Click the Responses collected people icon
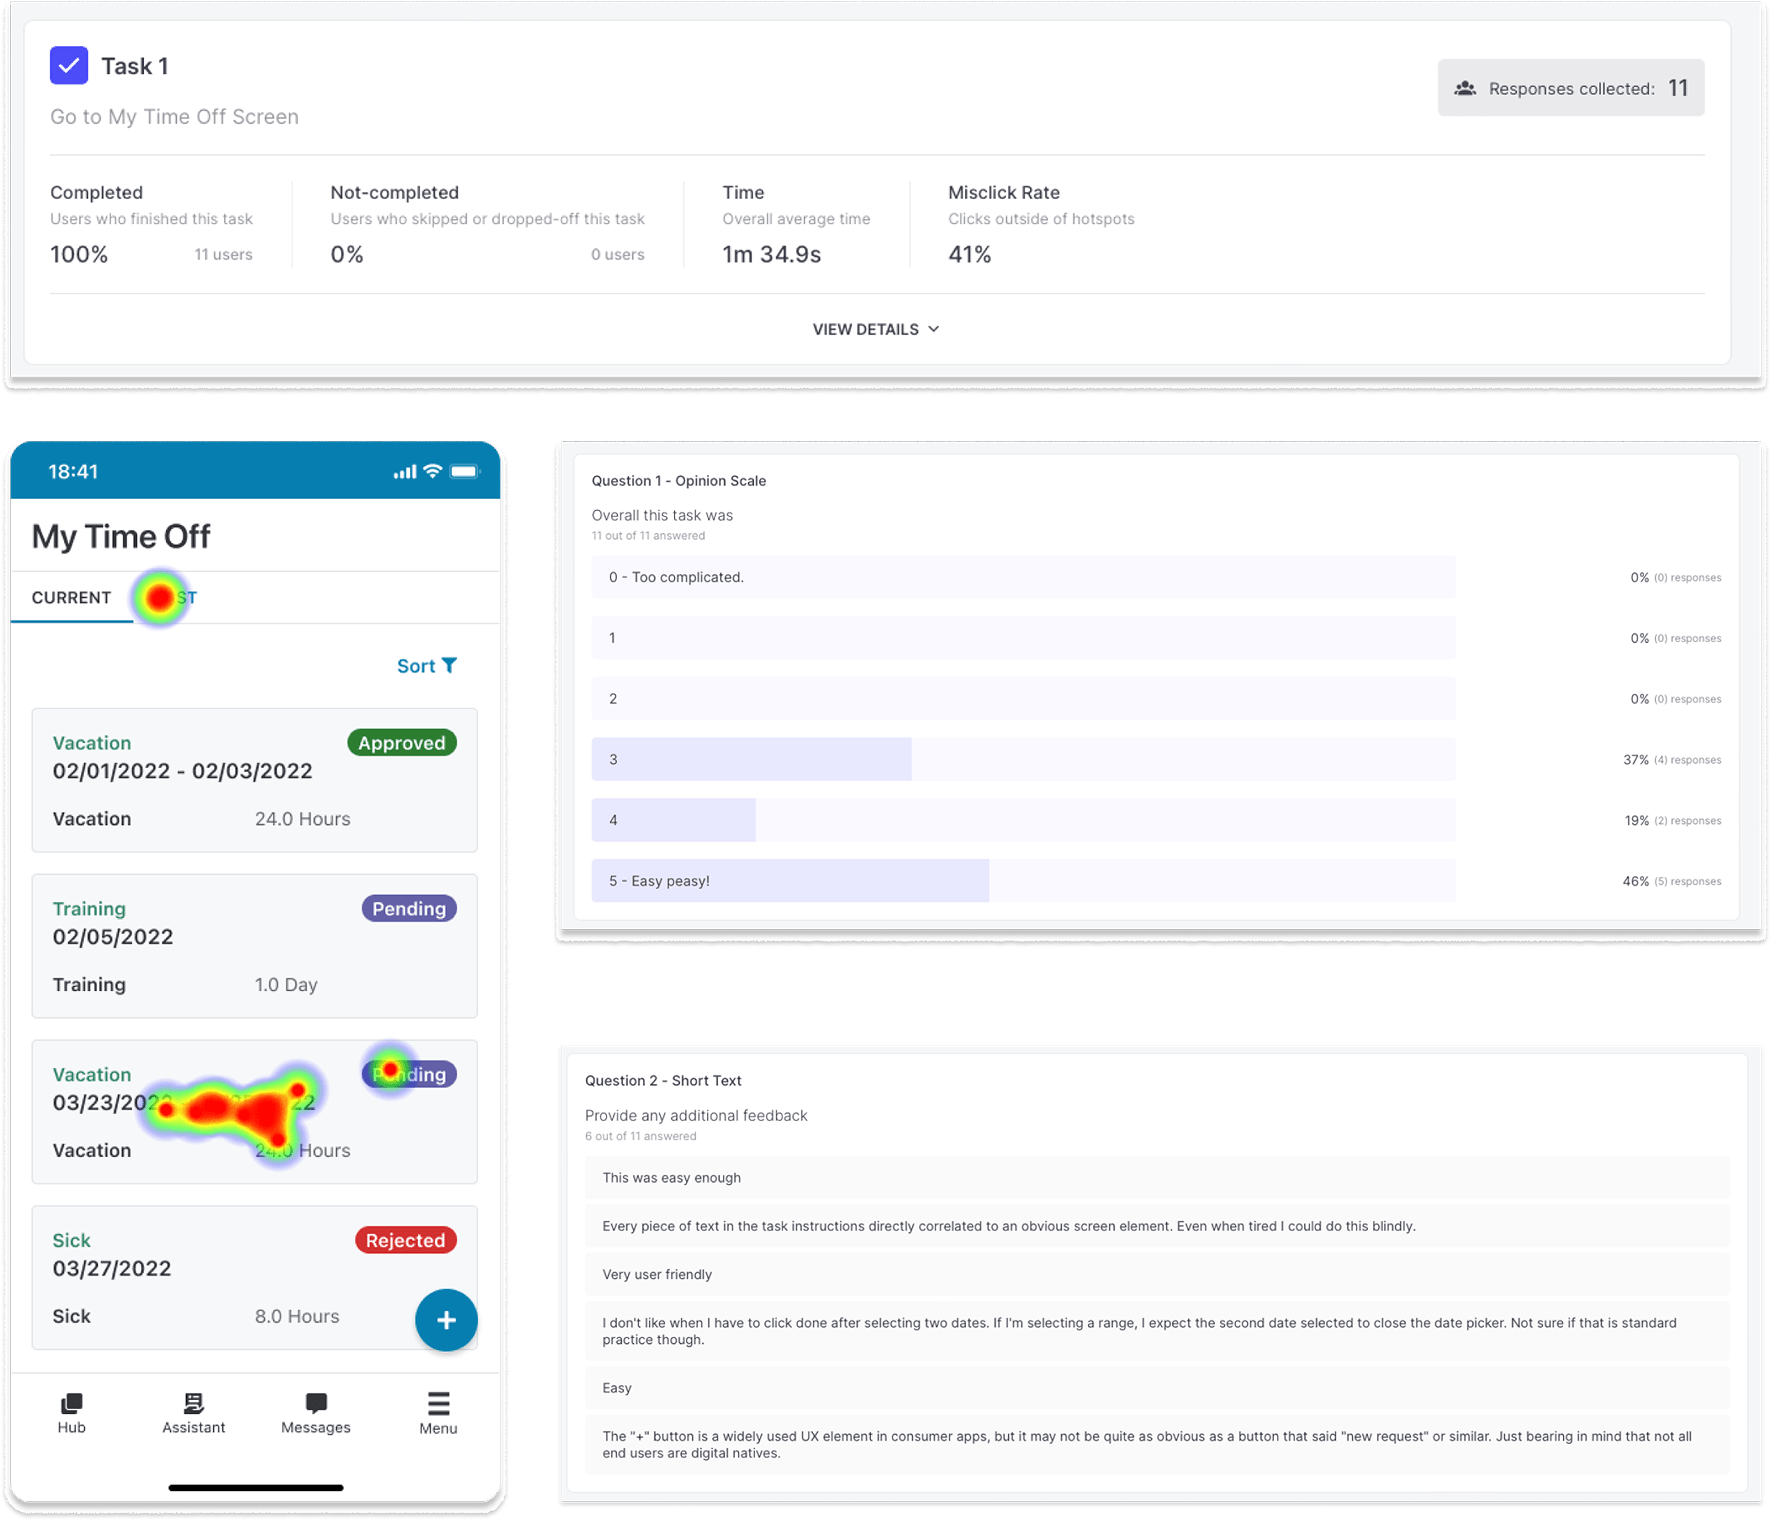 [1465, 89]
